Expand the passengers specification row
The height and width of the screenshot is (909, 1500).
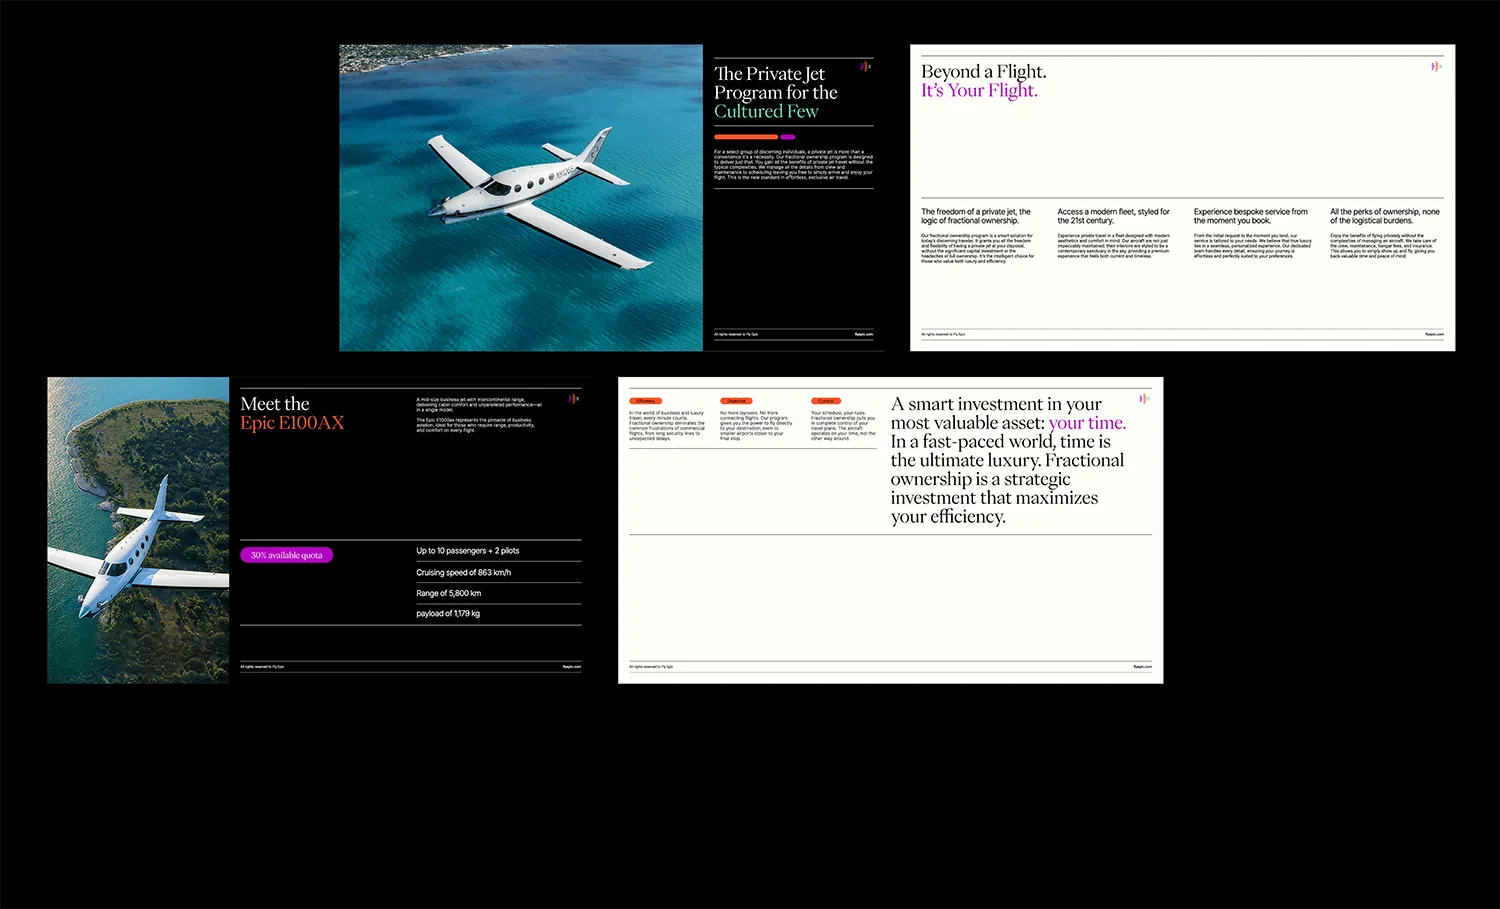(467, 550)
